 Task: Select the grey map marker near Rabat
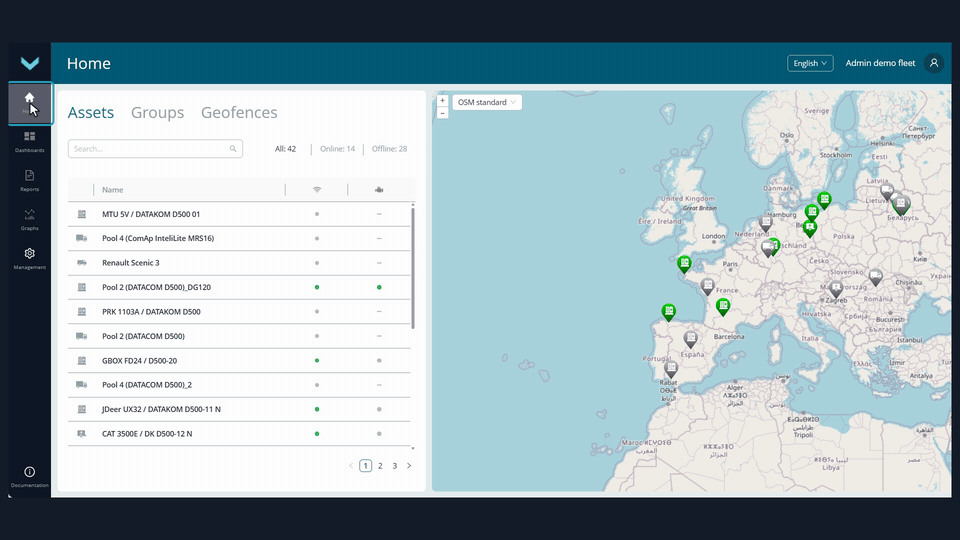pyautogui.click(x=671, y=369)
